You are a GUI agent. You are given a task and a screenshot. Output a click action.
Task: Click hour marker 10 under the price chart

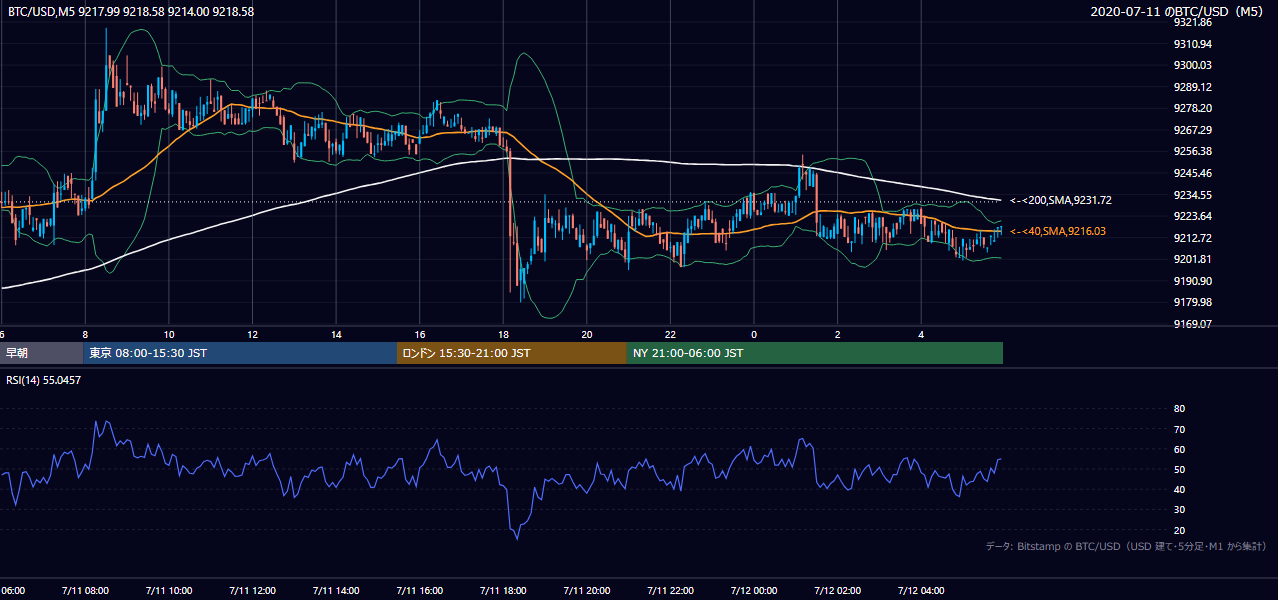(169, 334)
